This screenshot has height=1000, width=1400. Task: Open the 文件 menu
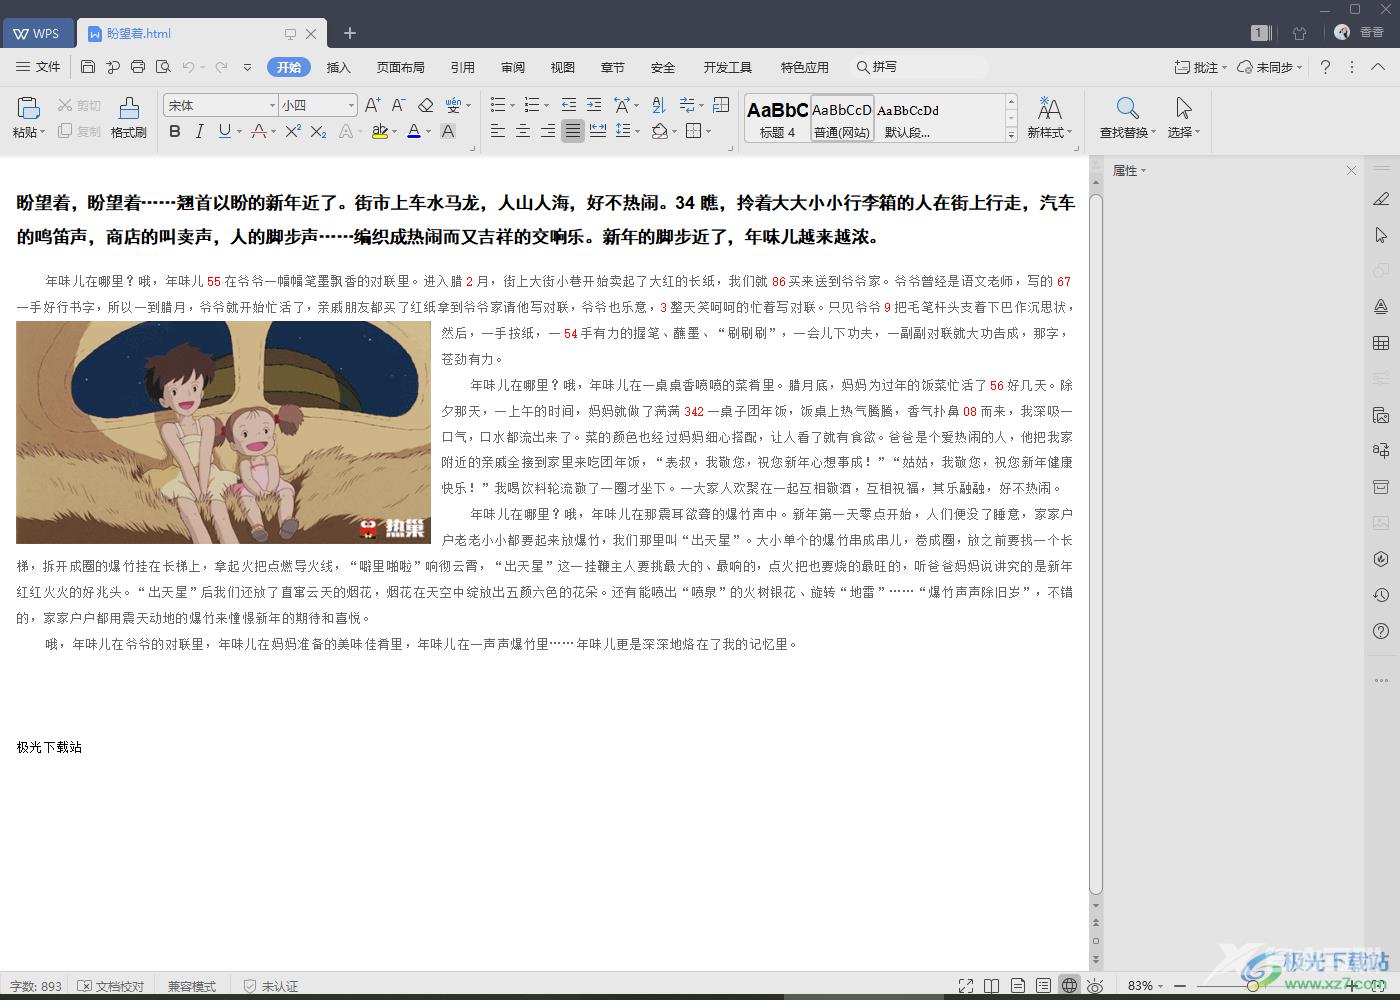pyautogui.click(x=38, y=67)
